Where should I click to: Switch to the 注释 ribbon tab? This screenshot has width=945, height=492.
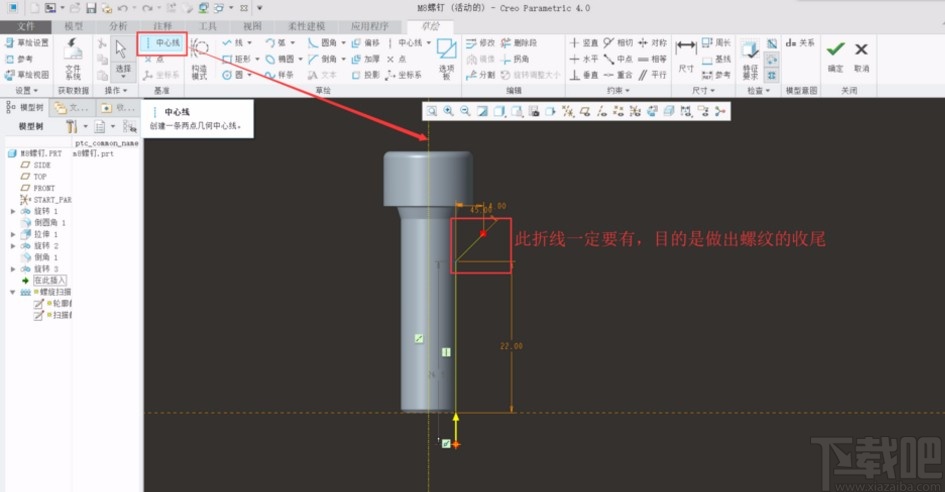click(x=163, y=26)
